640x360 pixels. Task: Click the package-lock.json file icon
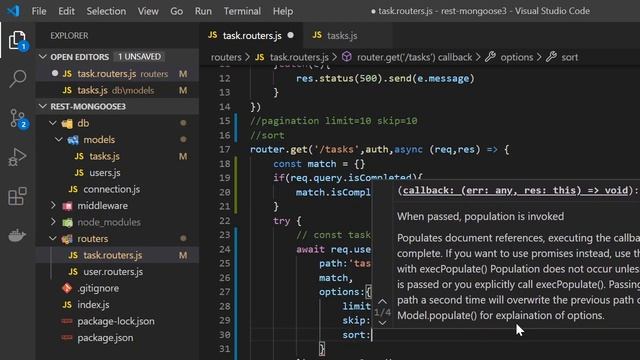[x=67, y=321]
